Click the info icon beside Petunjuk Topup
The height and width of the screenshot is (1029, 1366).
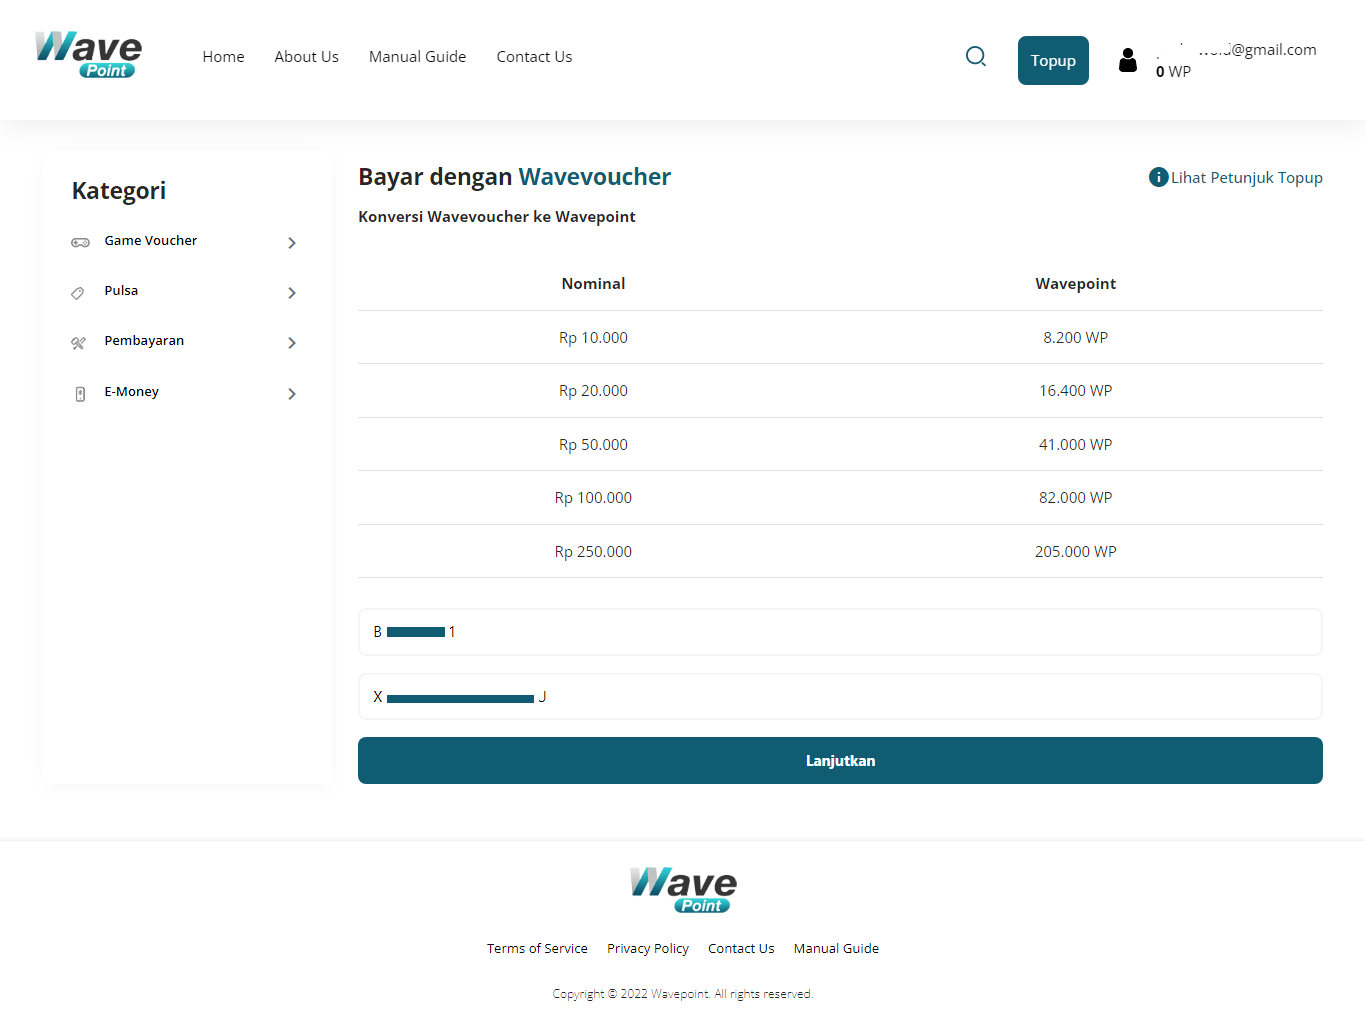tap(1158, 177)
